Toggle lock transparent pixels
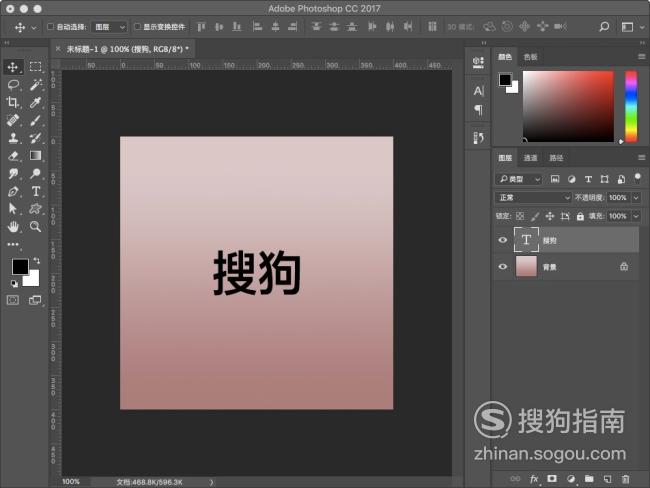Image resolution: width=650 pixels, height=488 pixels. click(x=520, y=216)
